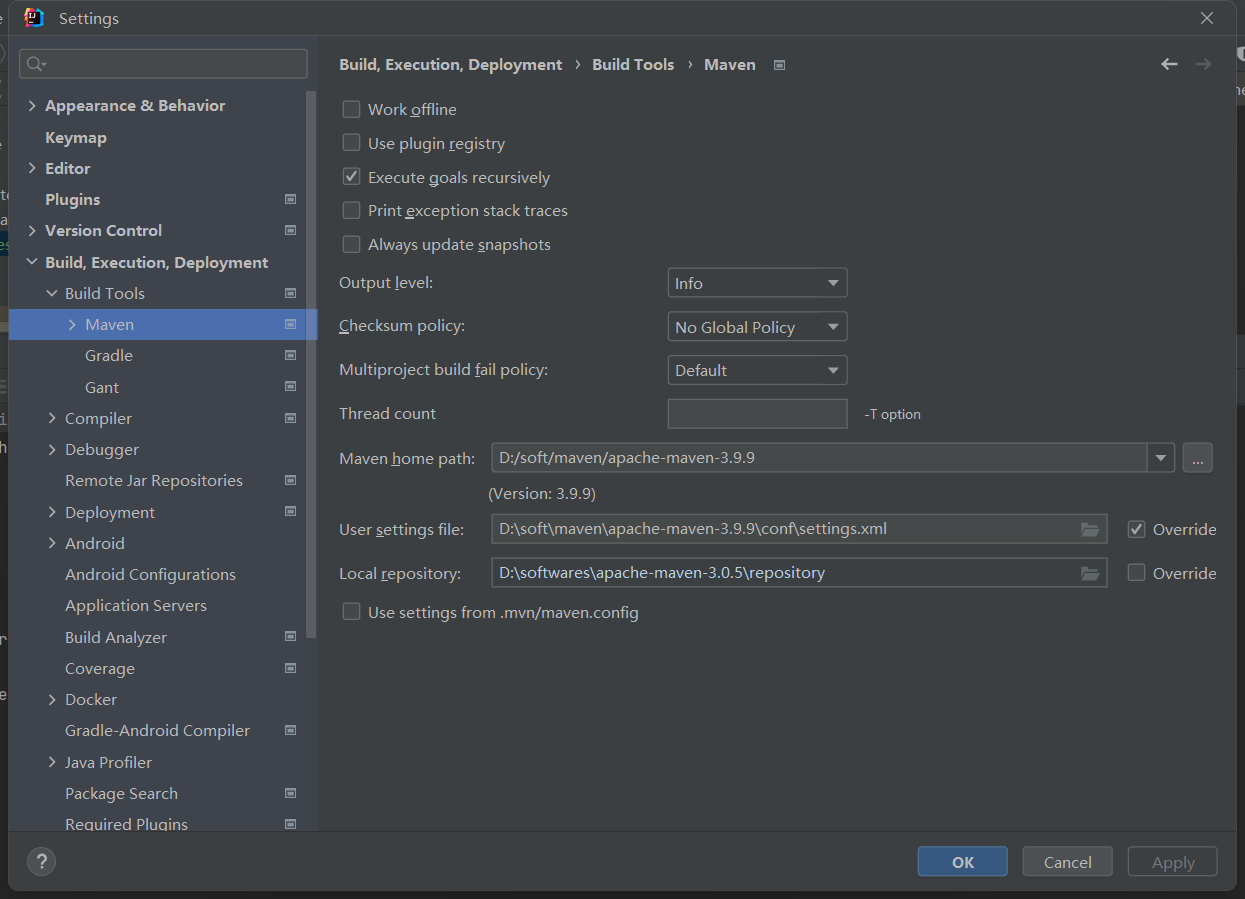The width and height of the screenshot is (1245, 899).
Task: Collapse the Build Tools node
Action: 52,293
